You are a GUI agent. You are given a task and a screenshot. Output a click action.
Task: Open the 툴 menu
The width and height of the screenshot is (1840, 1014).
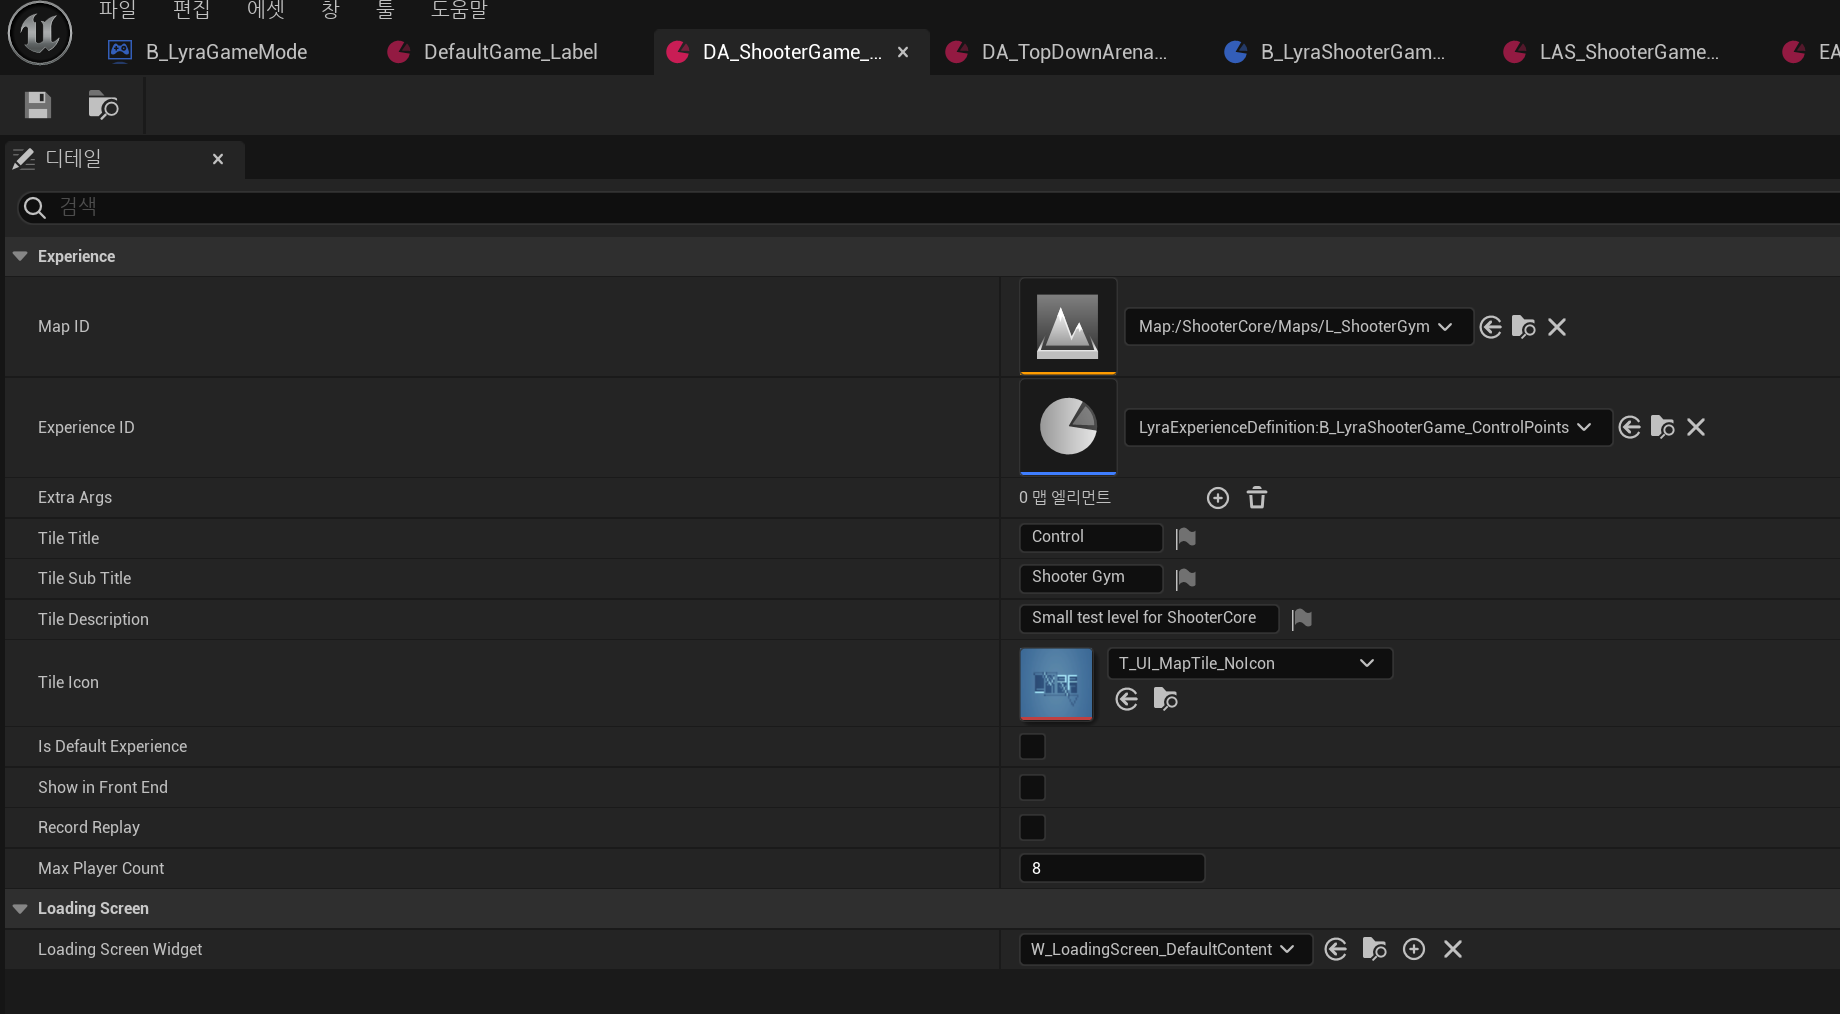tap(385, 10)
